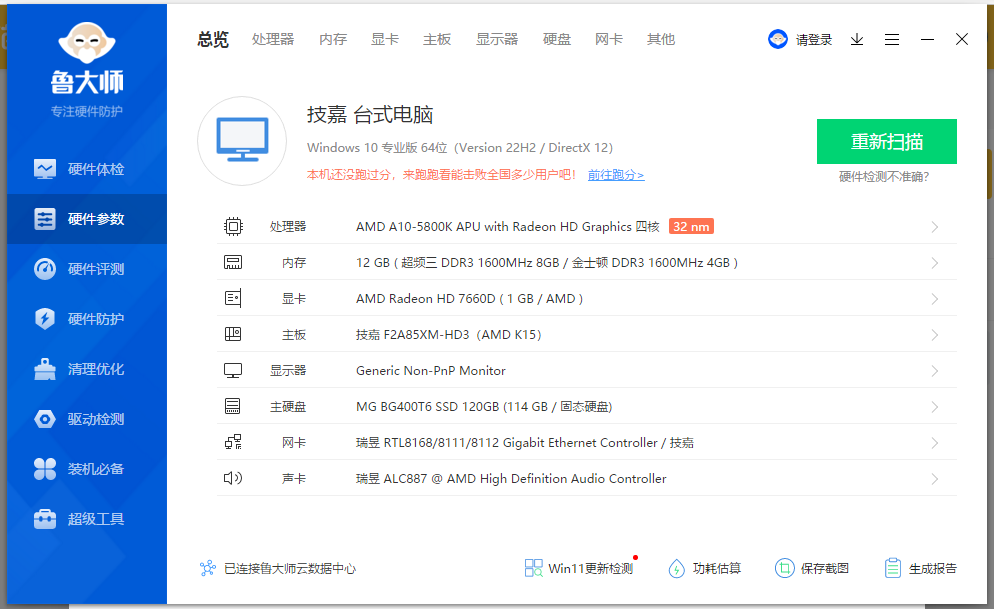Expand the 处理器 row chevron
The height and width of the screenshot is (609, 994).
tap(935, 227)
